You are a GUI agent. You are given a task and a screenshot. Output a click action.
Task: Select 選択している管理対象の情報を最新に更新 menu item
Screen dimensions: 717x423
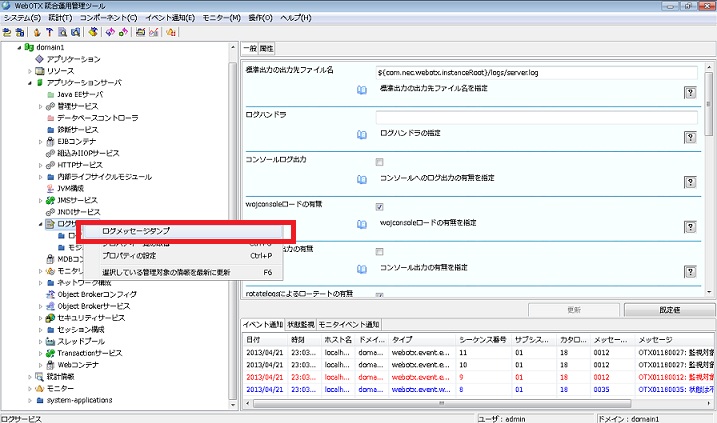(x=183, y=272)
